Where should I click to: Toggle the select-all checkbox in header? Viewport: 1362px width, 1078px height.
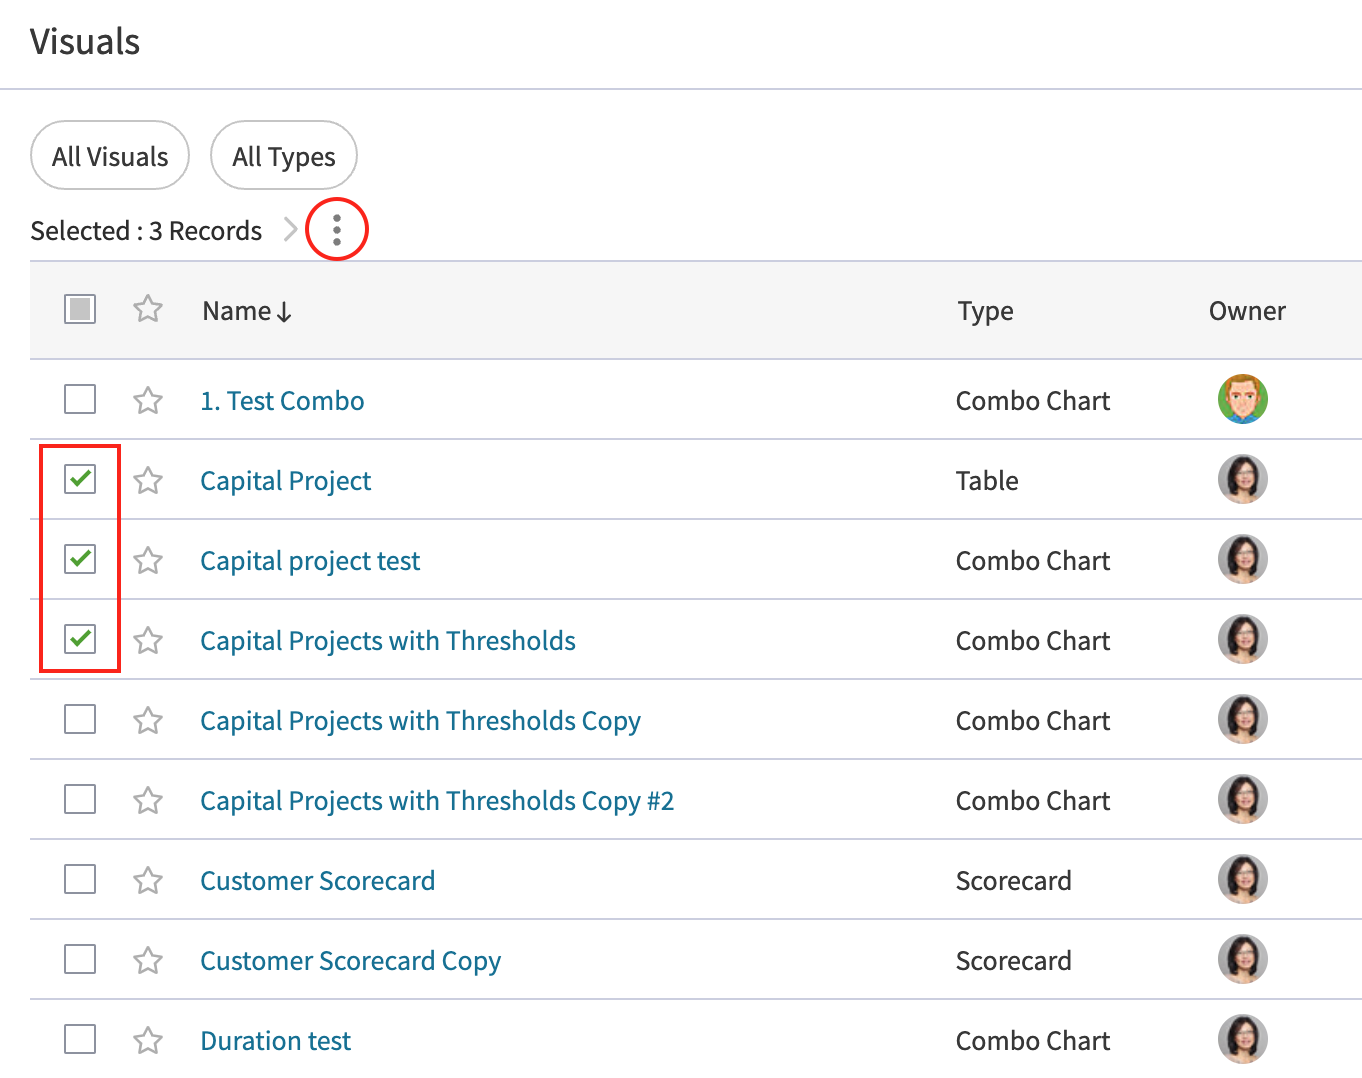(80, 309)
